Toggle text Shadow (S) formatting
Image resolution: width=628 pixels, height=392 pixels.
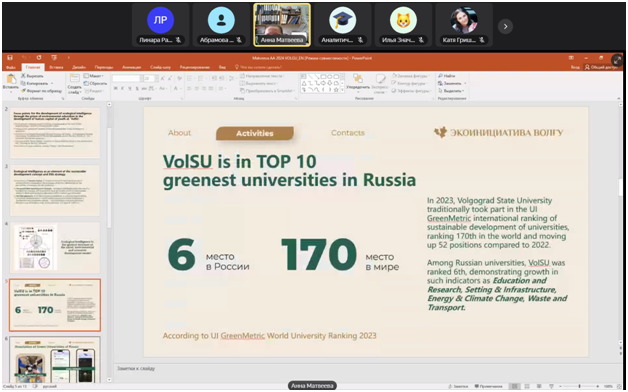[137, 88]
